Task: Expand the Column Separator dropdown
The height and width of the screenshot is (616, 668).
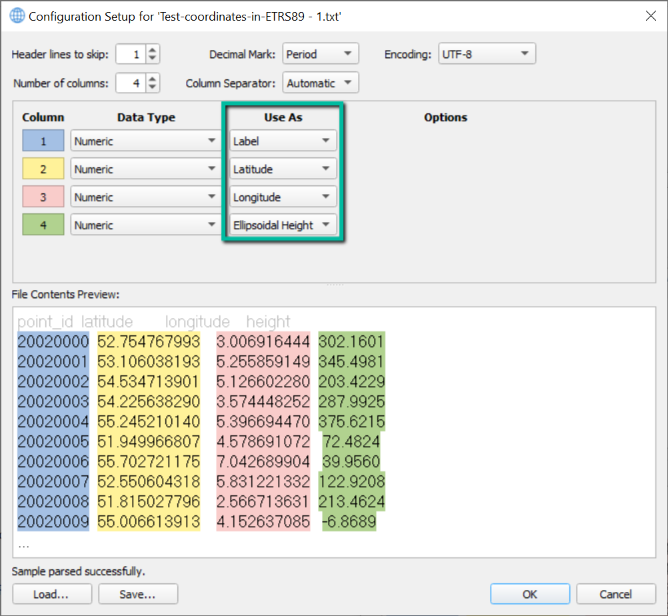Action: [320, 83]
